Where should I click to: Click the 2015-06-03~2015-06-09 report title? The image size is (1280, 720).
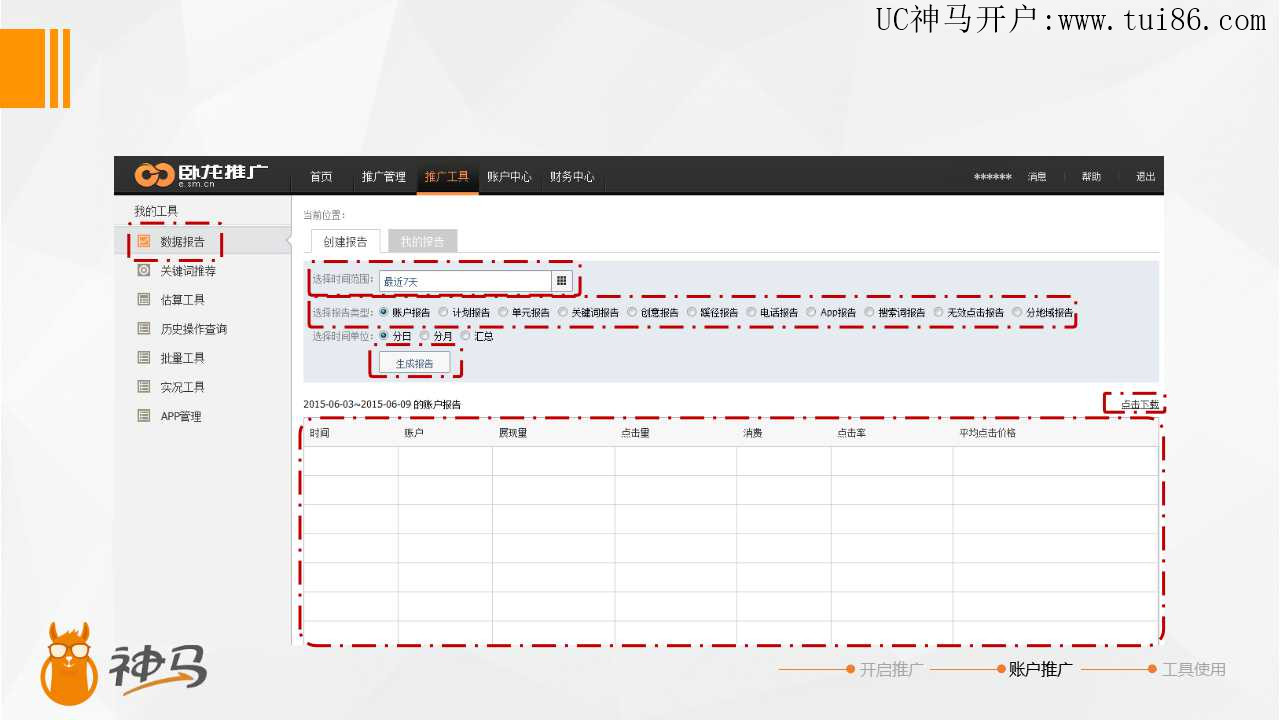click(x=382, y=404)
